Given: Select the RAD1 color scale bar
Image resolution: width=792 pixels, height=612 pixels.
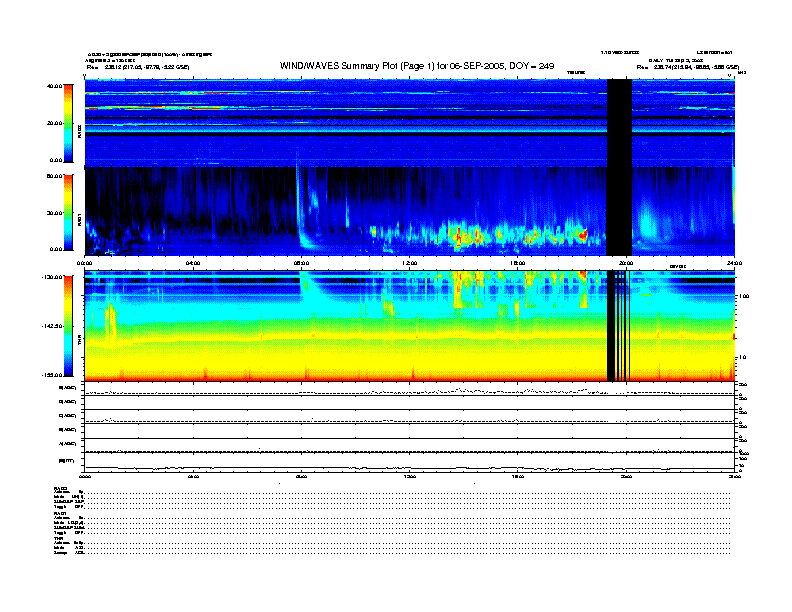Looking at the screenshot, I should (68, 212).
